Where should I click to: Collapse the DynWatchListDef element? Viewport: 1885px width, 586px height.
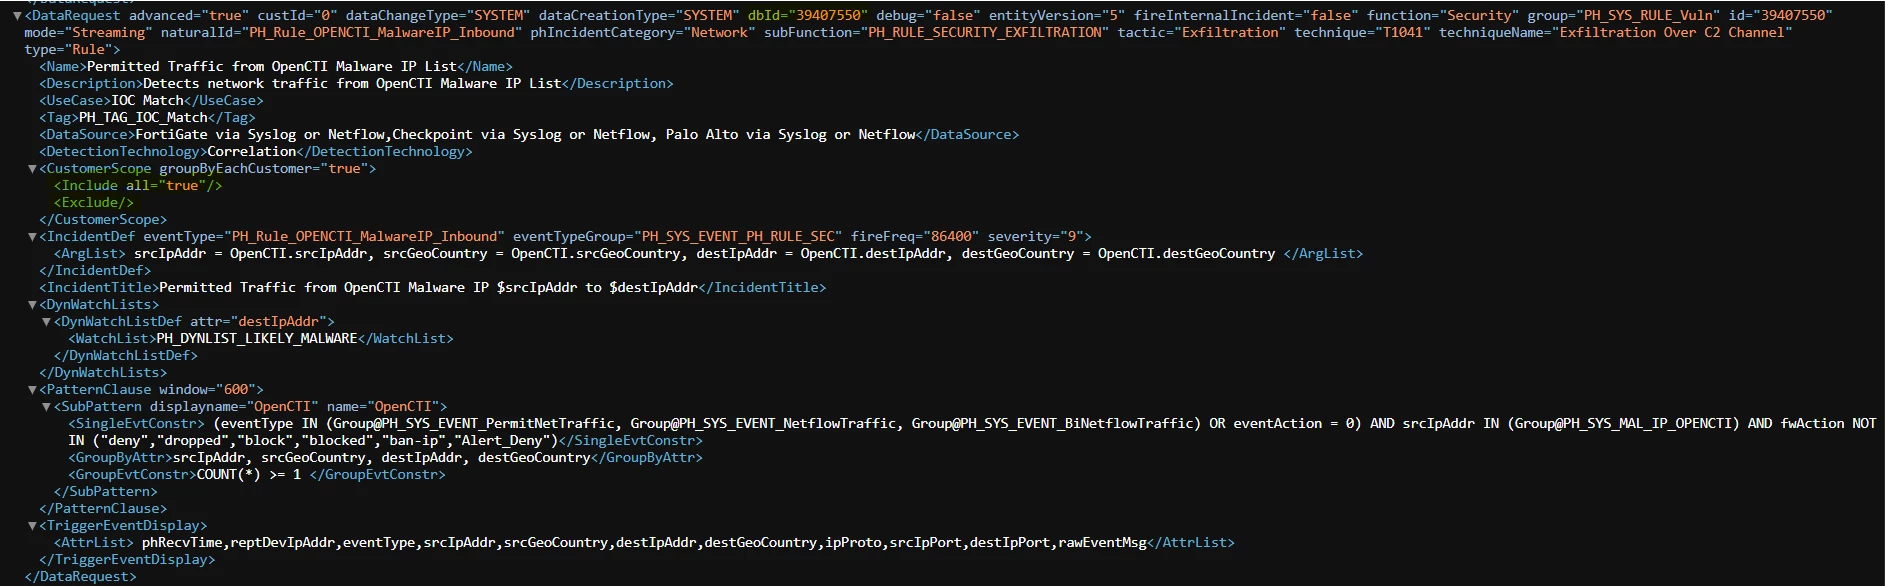click(46, 322)
